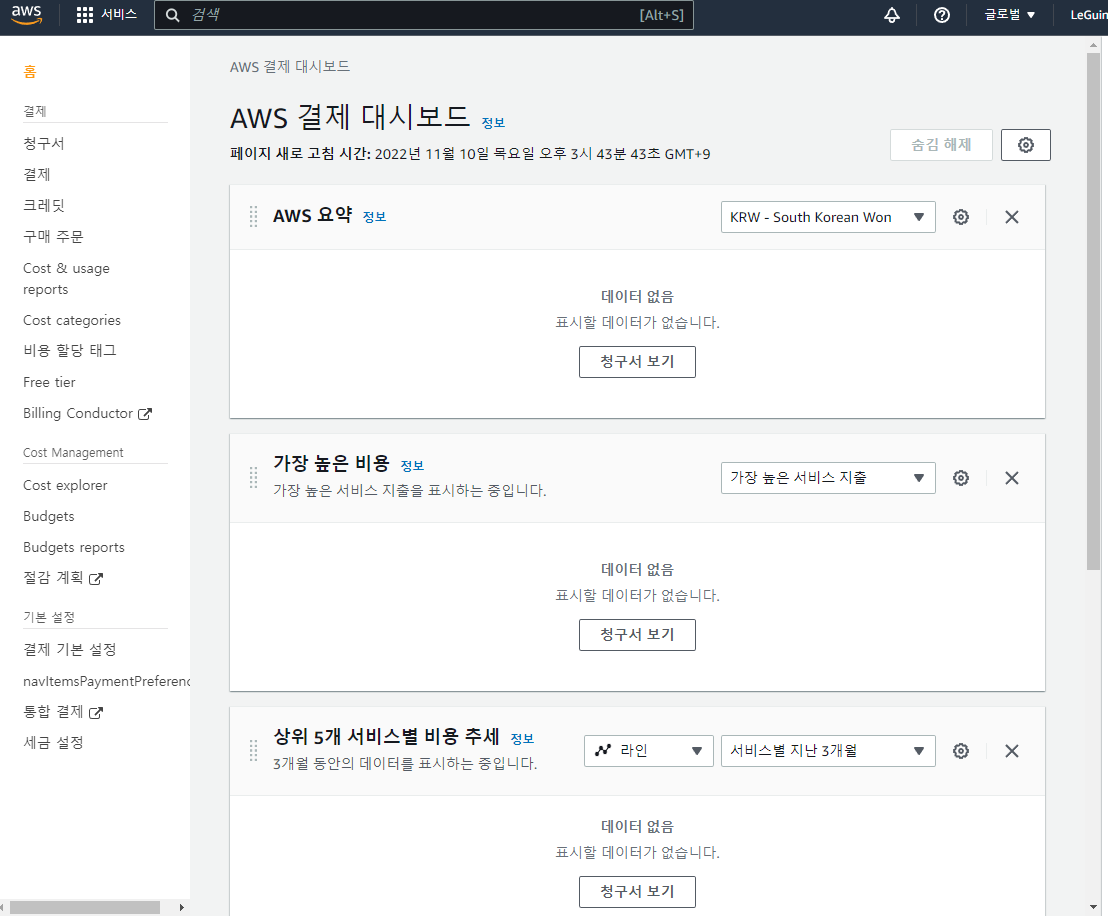This screenshot has width=1108, height=916.
Task: Open the 서비스별 지난 3개월 dropdown
Action: [x=827, y=751]
